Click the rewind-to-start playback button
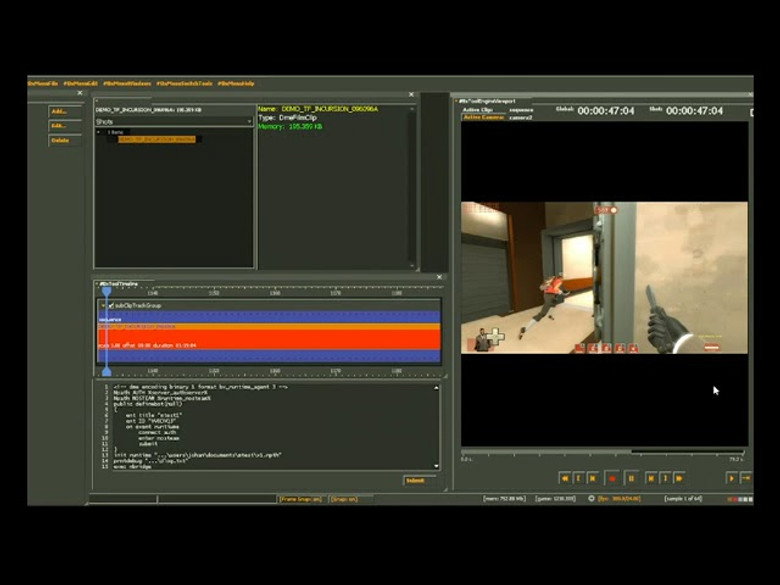 pos(565,478)
